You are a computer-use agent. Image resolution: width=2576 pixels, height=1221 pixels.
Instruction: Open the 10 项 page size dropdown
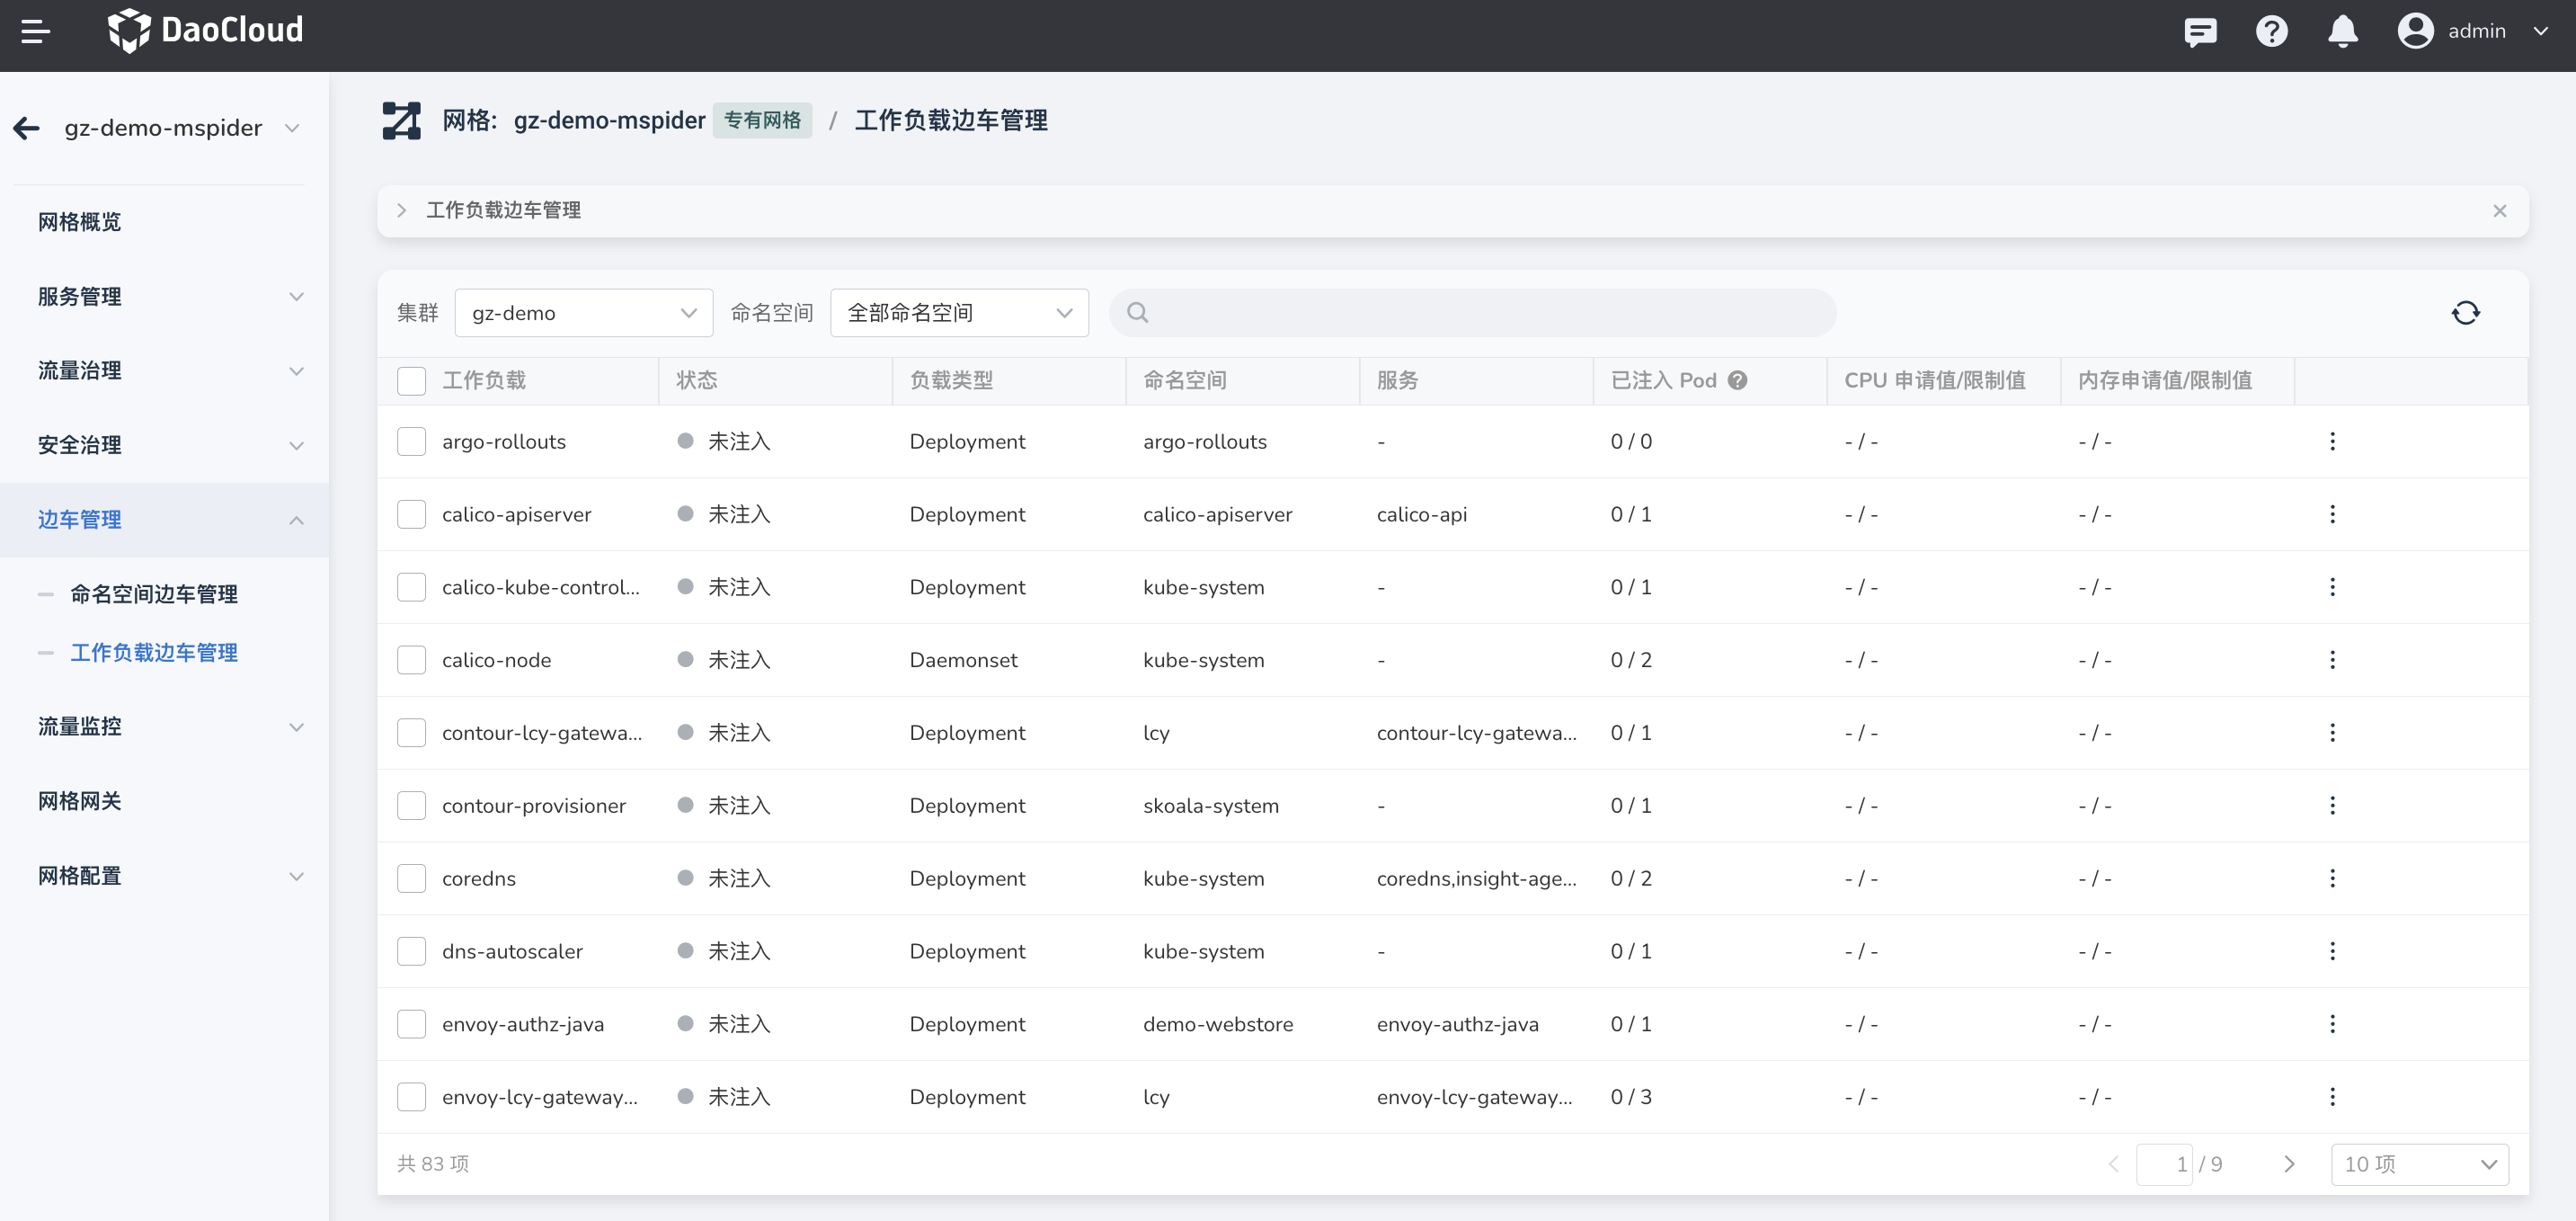pos(2419,1164)
